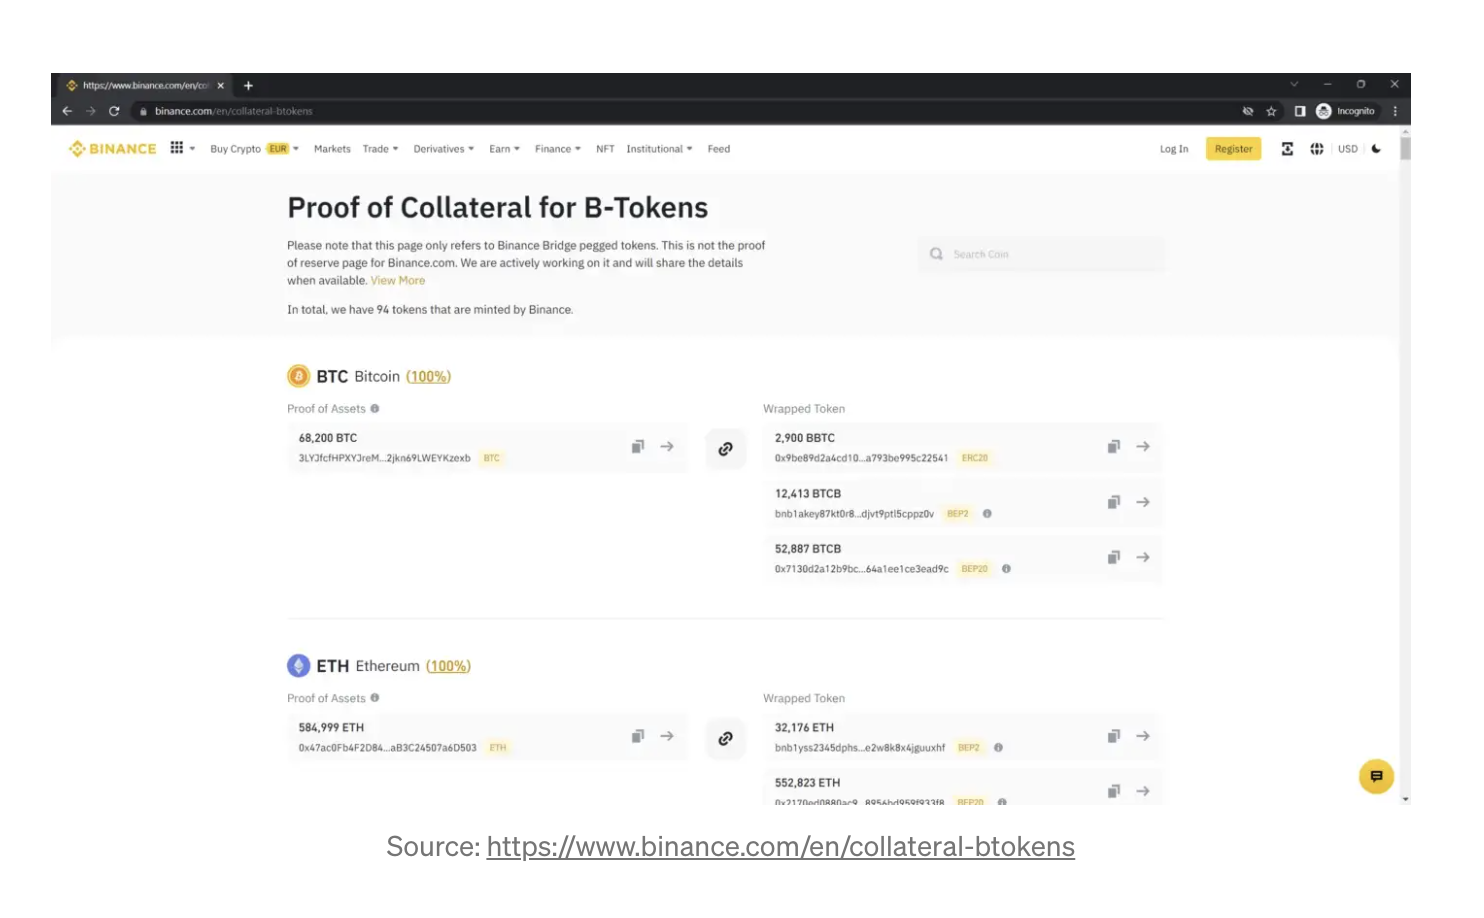
Task: Copy the 2,900 BBTC address
Action: 1113,447
